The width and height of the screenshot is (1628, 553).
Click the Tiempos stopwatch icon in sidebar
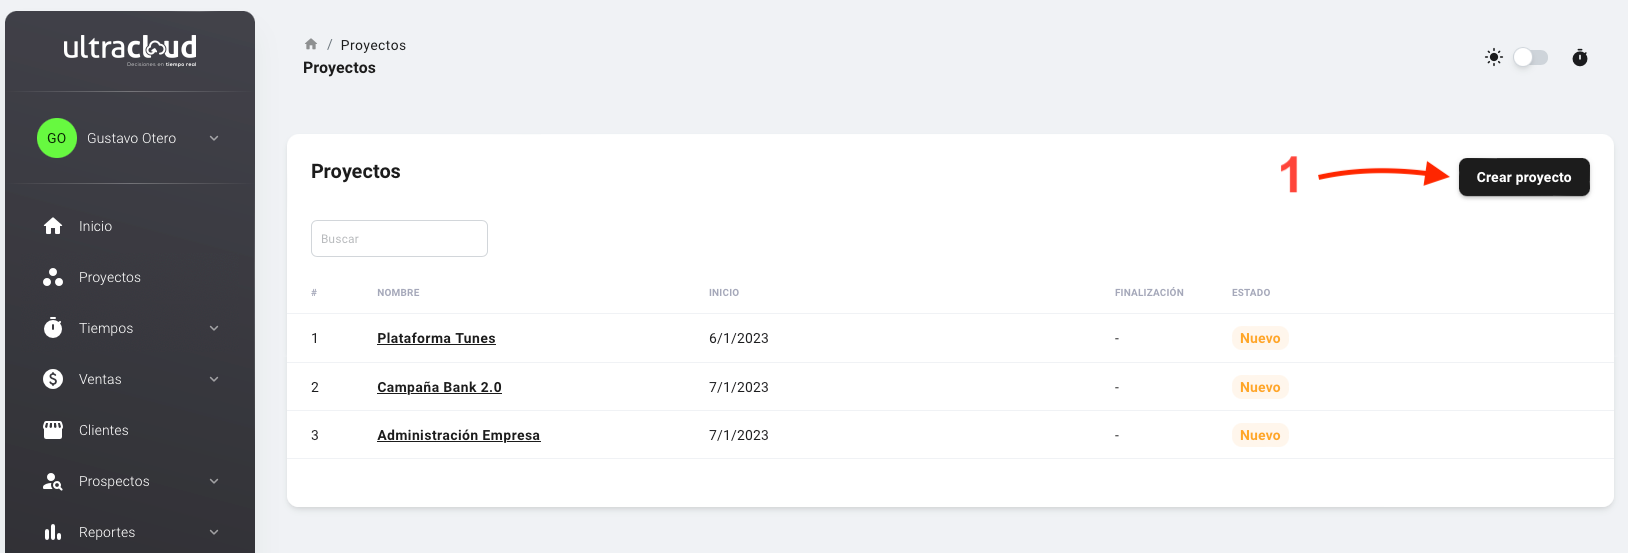tap(53, 328)
